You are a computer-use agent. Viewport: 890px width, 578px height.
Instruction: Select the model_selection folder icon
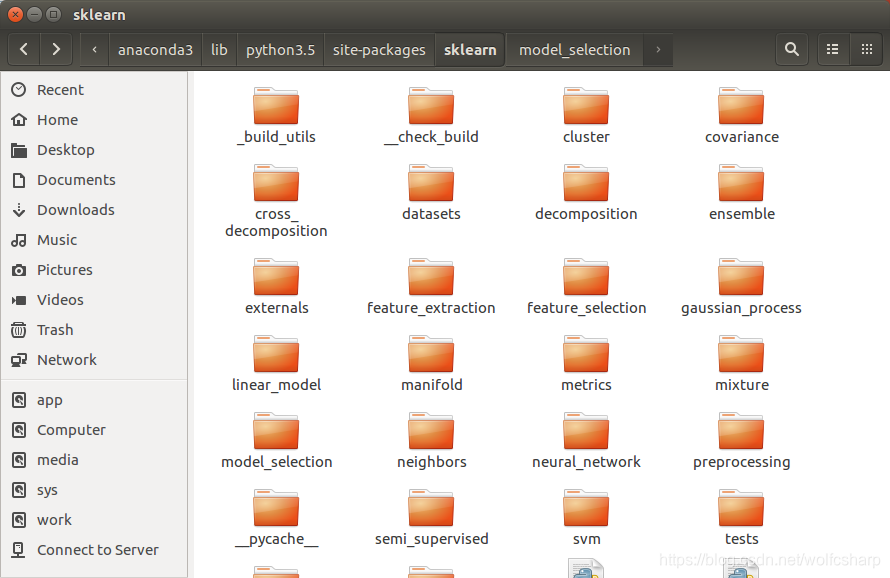coord(276,431)
